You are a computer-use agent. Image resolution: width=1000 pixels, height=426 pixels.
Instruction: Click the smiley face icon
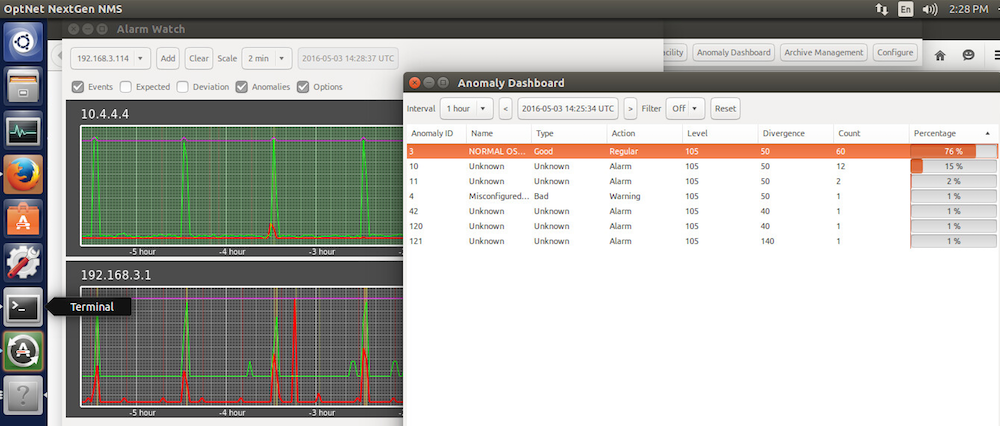point(968,56)
